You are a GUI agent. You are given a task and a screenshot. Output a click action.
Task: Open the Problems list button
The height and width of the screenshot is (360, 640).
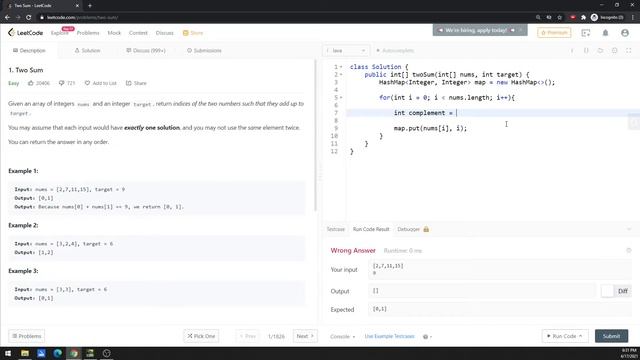27,336
